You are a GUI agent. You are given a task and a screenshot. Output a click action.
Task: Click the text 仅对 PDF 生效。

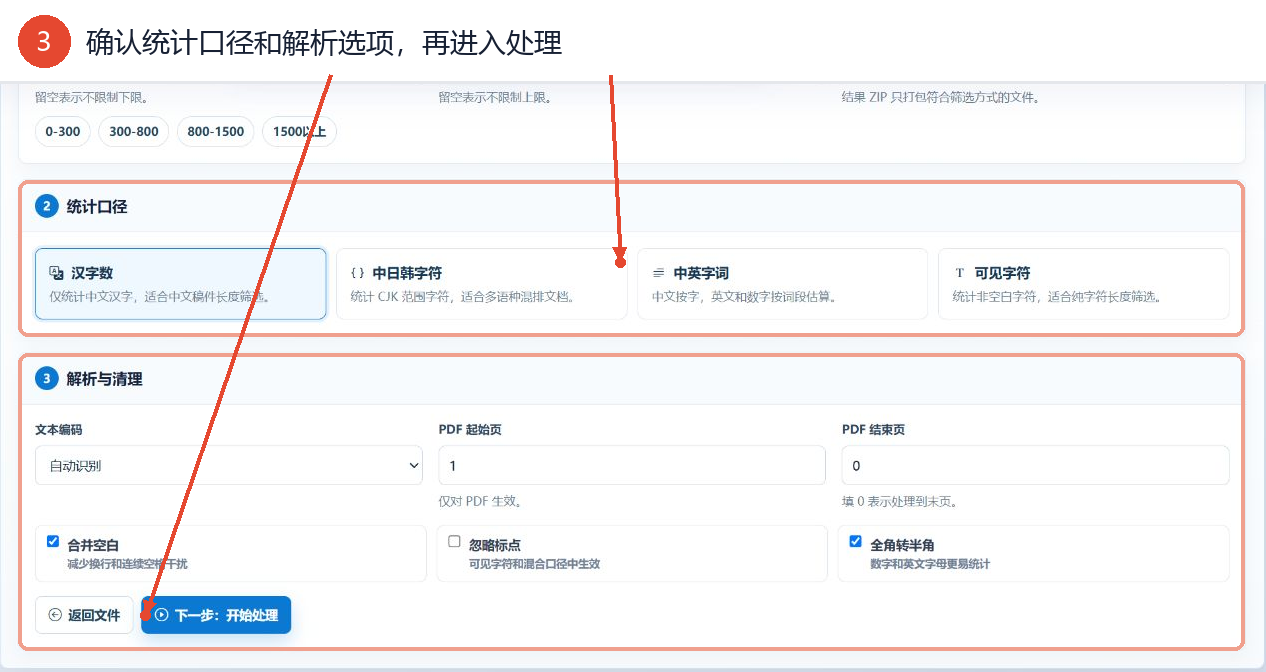pyautogui.click(x=480, y=501)
